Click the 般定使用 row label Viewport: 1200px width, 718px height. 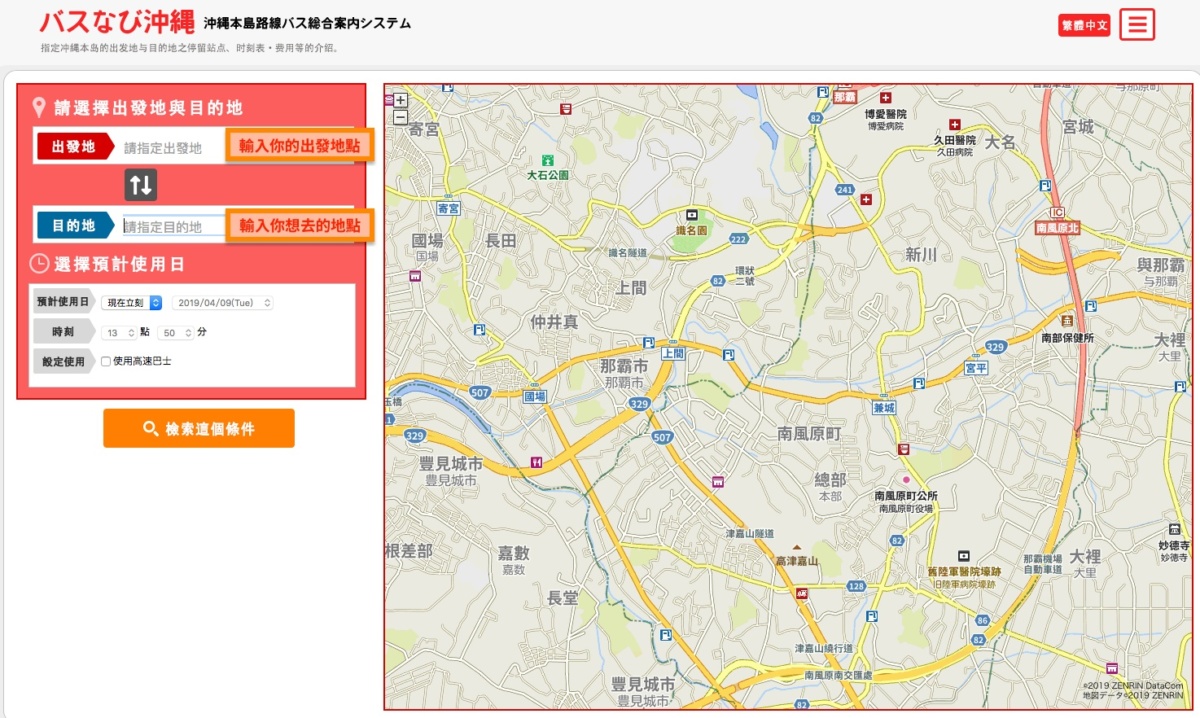point(64,361)
